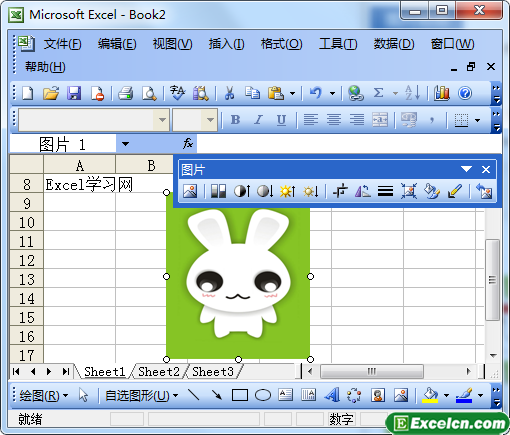Toggle Bold formatting
This screenshot has width=510, height=435.
point(235,119)
